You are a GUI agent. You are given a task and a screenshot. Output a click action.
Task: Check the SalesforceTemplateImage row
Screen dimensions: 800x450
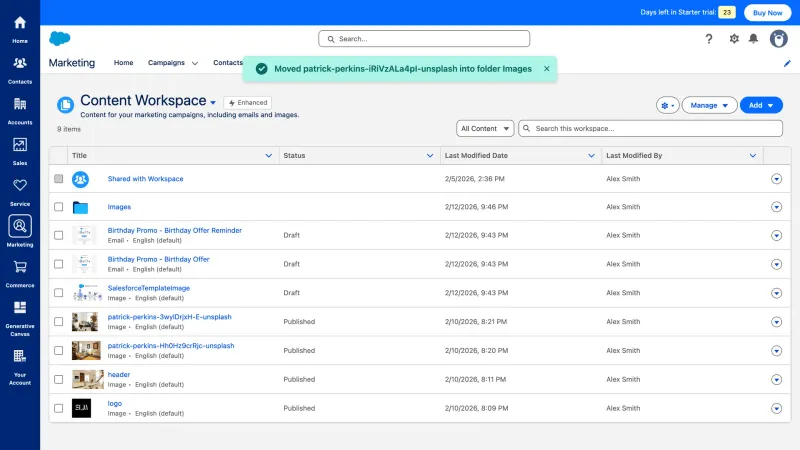point(59,293)
